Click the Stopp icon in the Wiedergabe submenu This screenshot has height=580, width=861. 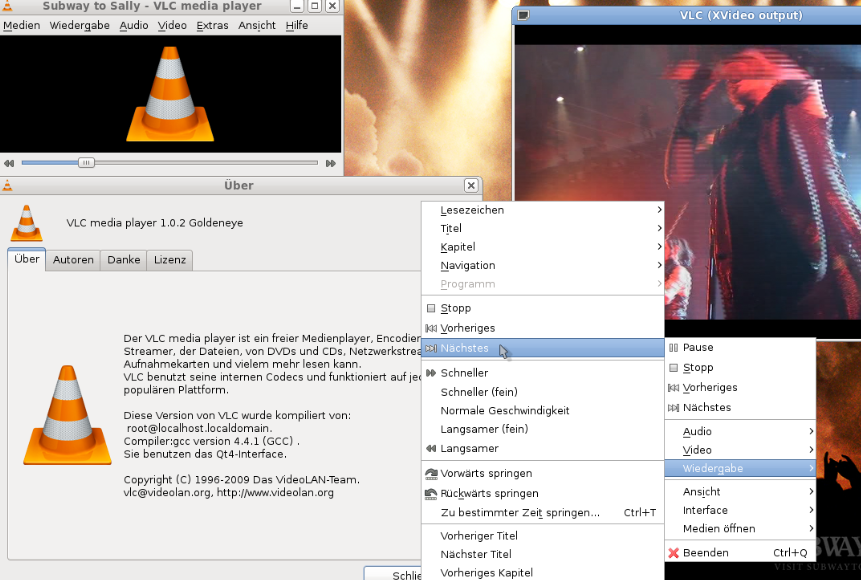(431, 308)
